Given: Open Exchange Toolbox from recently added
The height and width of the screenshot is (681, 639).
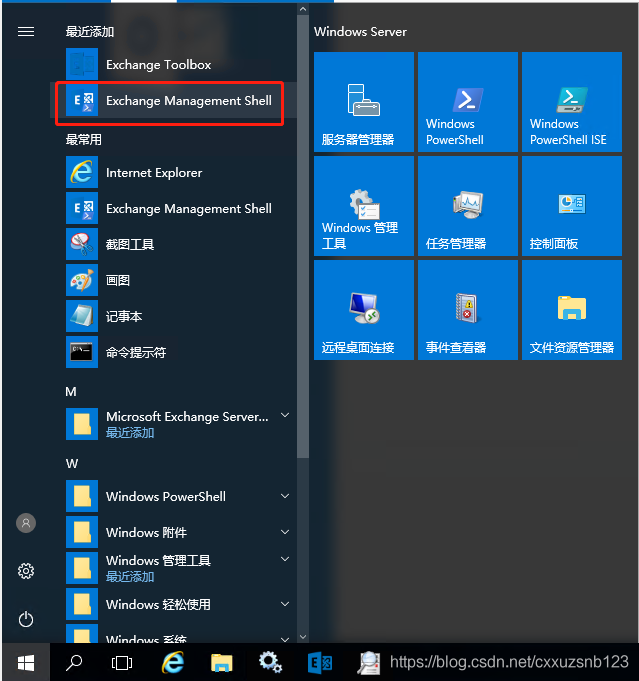Looking at the screenshot, I should pos(174,65).
